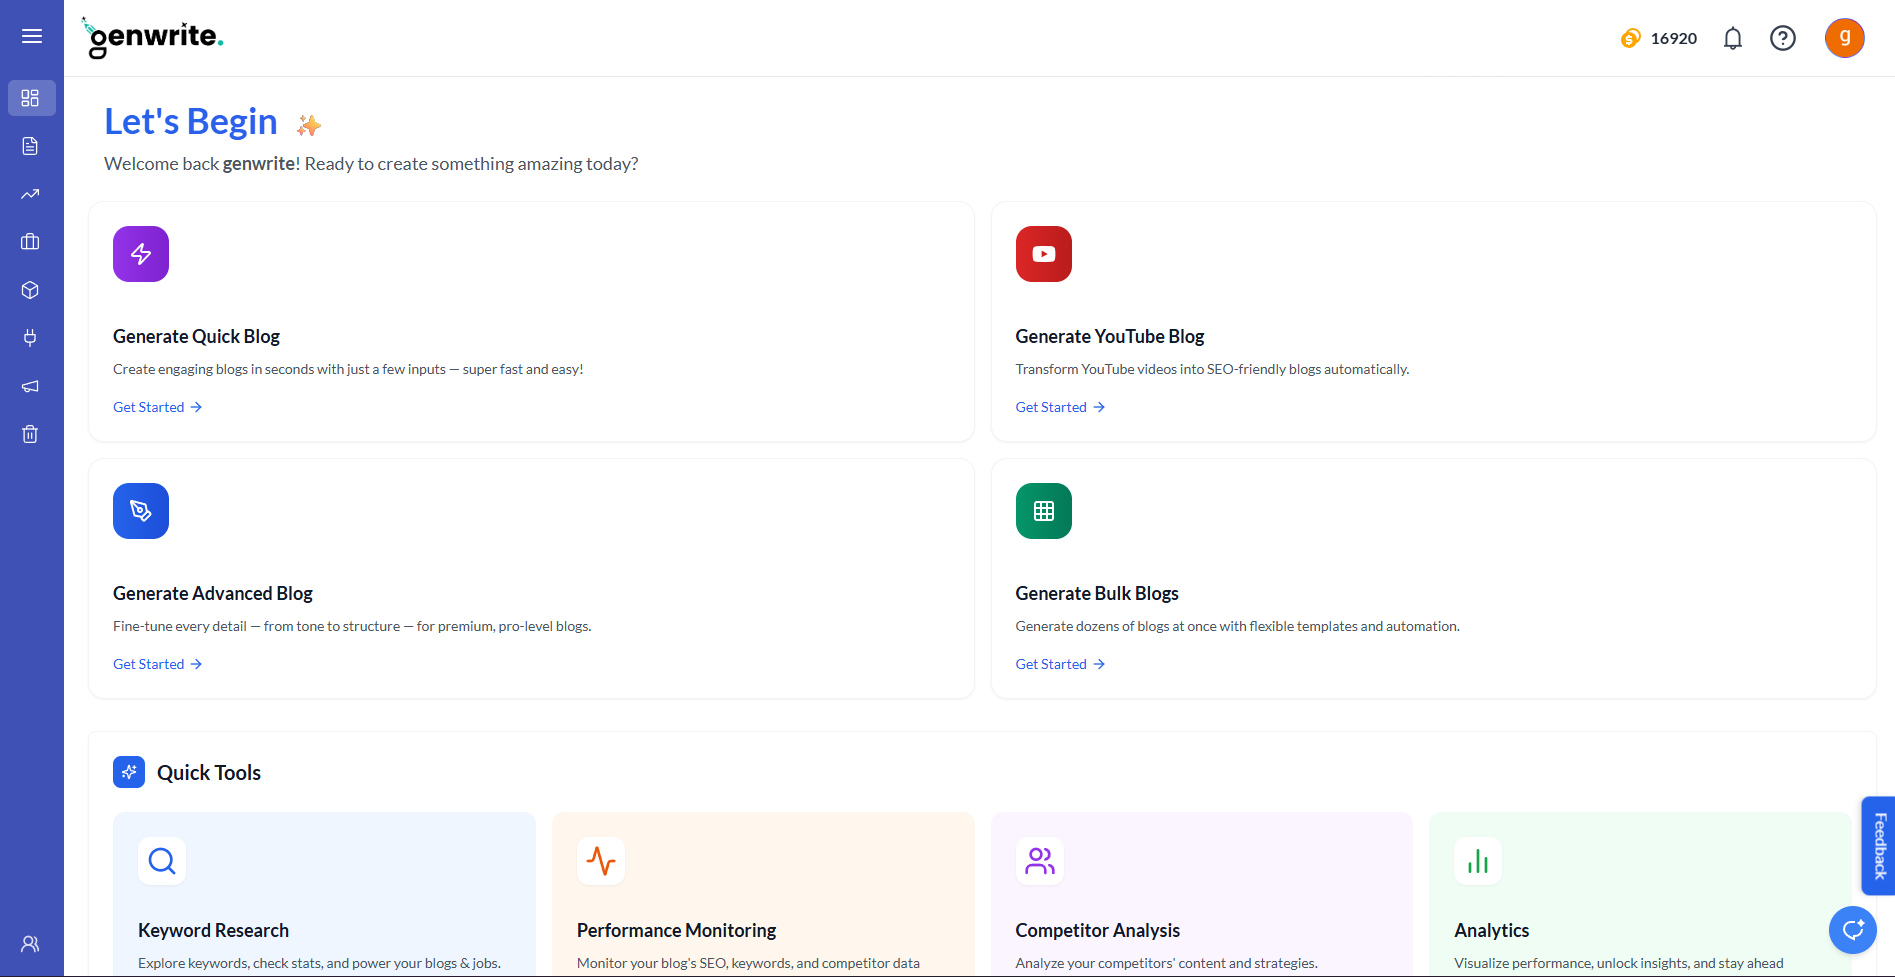Screen dimensions: 1895x977
Task: Click the trending chart icon in sidebar
Action: [31, 194]
